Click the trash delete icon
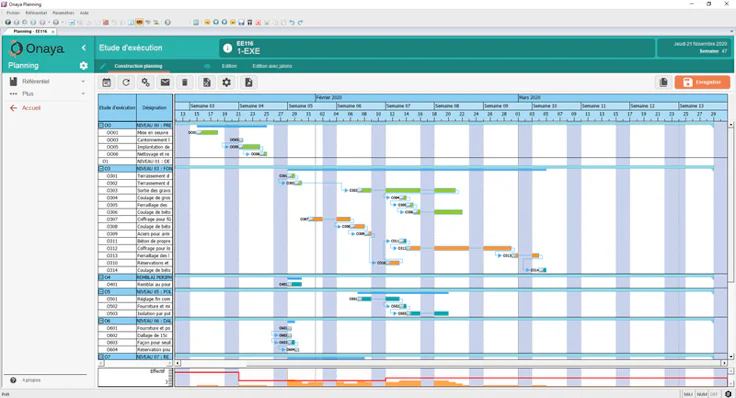 point(185,83)
